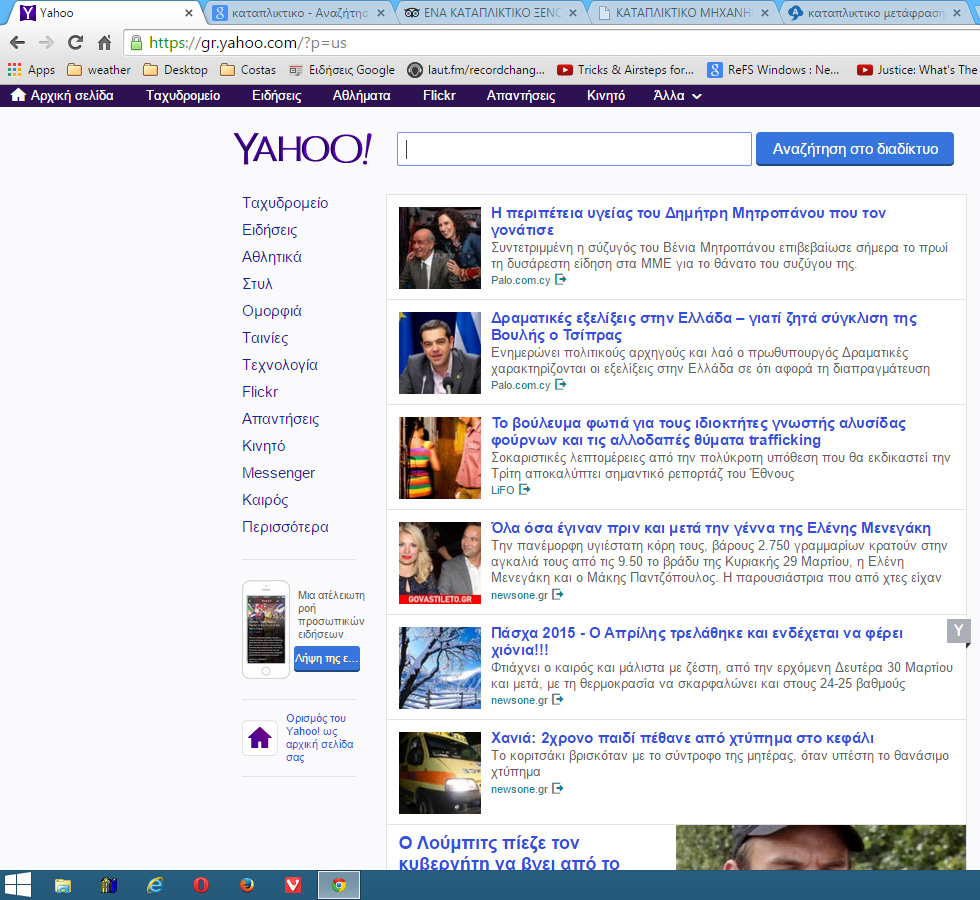Launch Firefox from taskbar
This screenshot has width=980, height=900.
[247, 885]
